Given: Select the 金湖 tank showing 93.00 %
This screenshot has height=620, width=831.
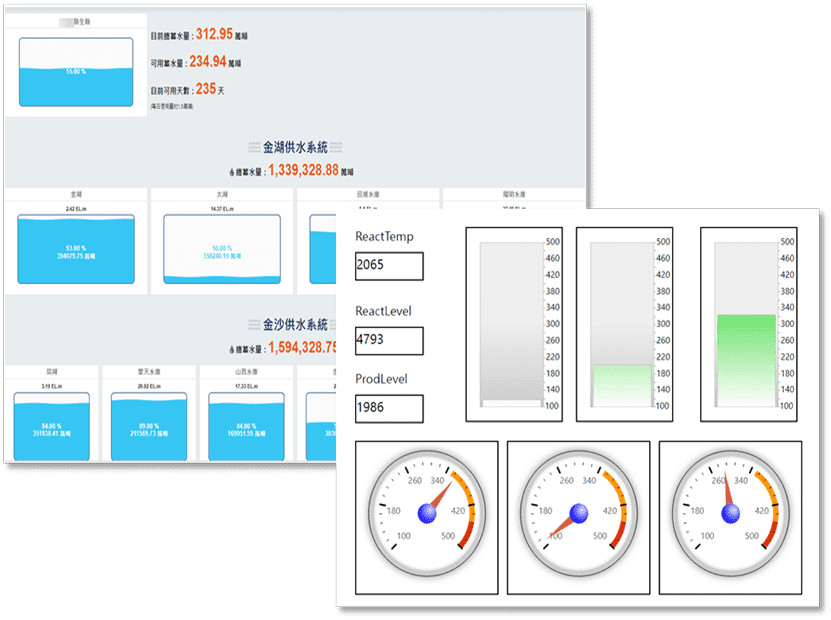Looking at the screenshot, I should [x=75, y=250].
